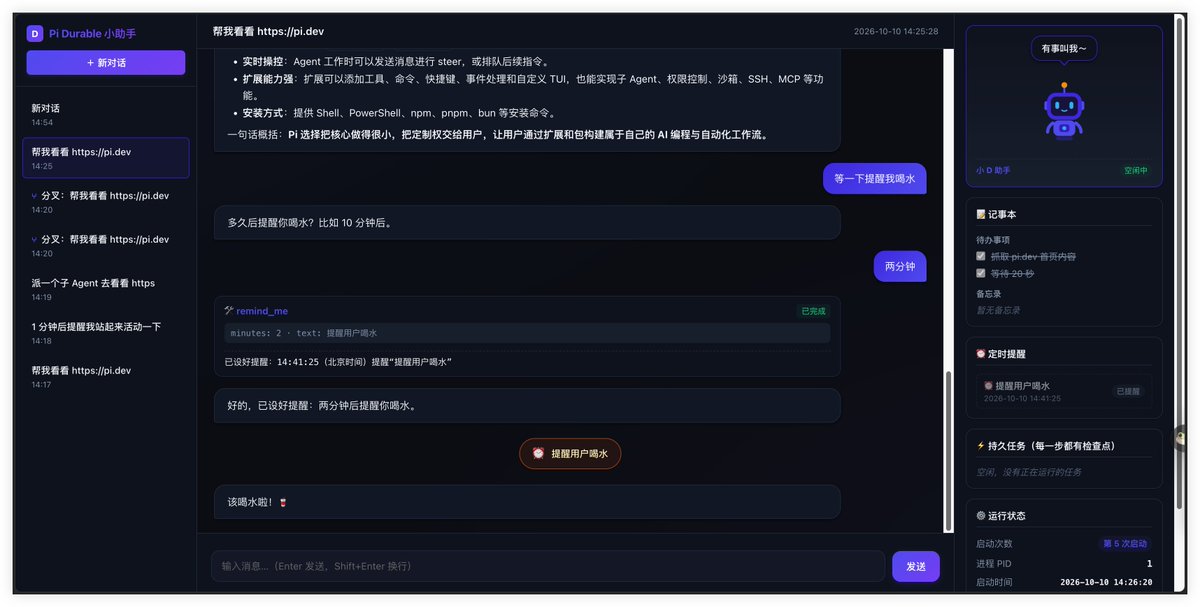The height and width of the screenshot is (607, 1200).
Task: Click the 已提醒 badge
Action: pyautogui.click(x=1128, y=391)
